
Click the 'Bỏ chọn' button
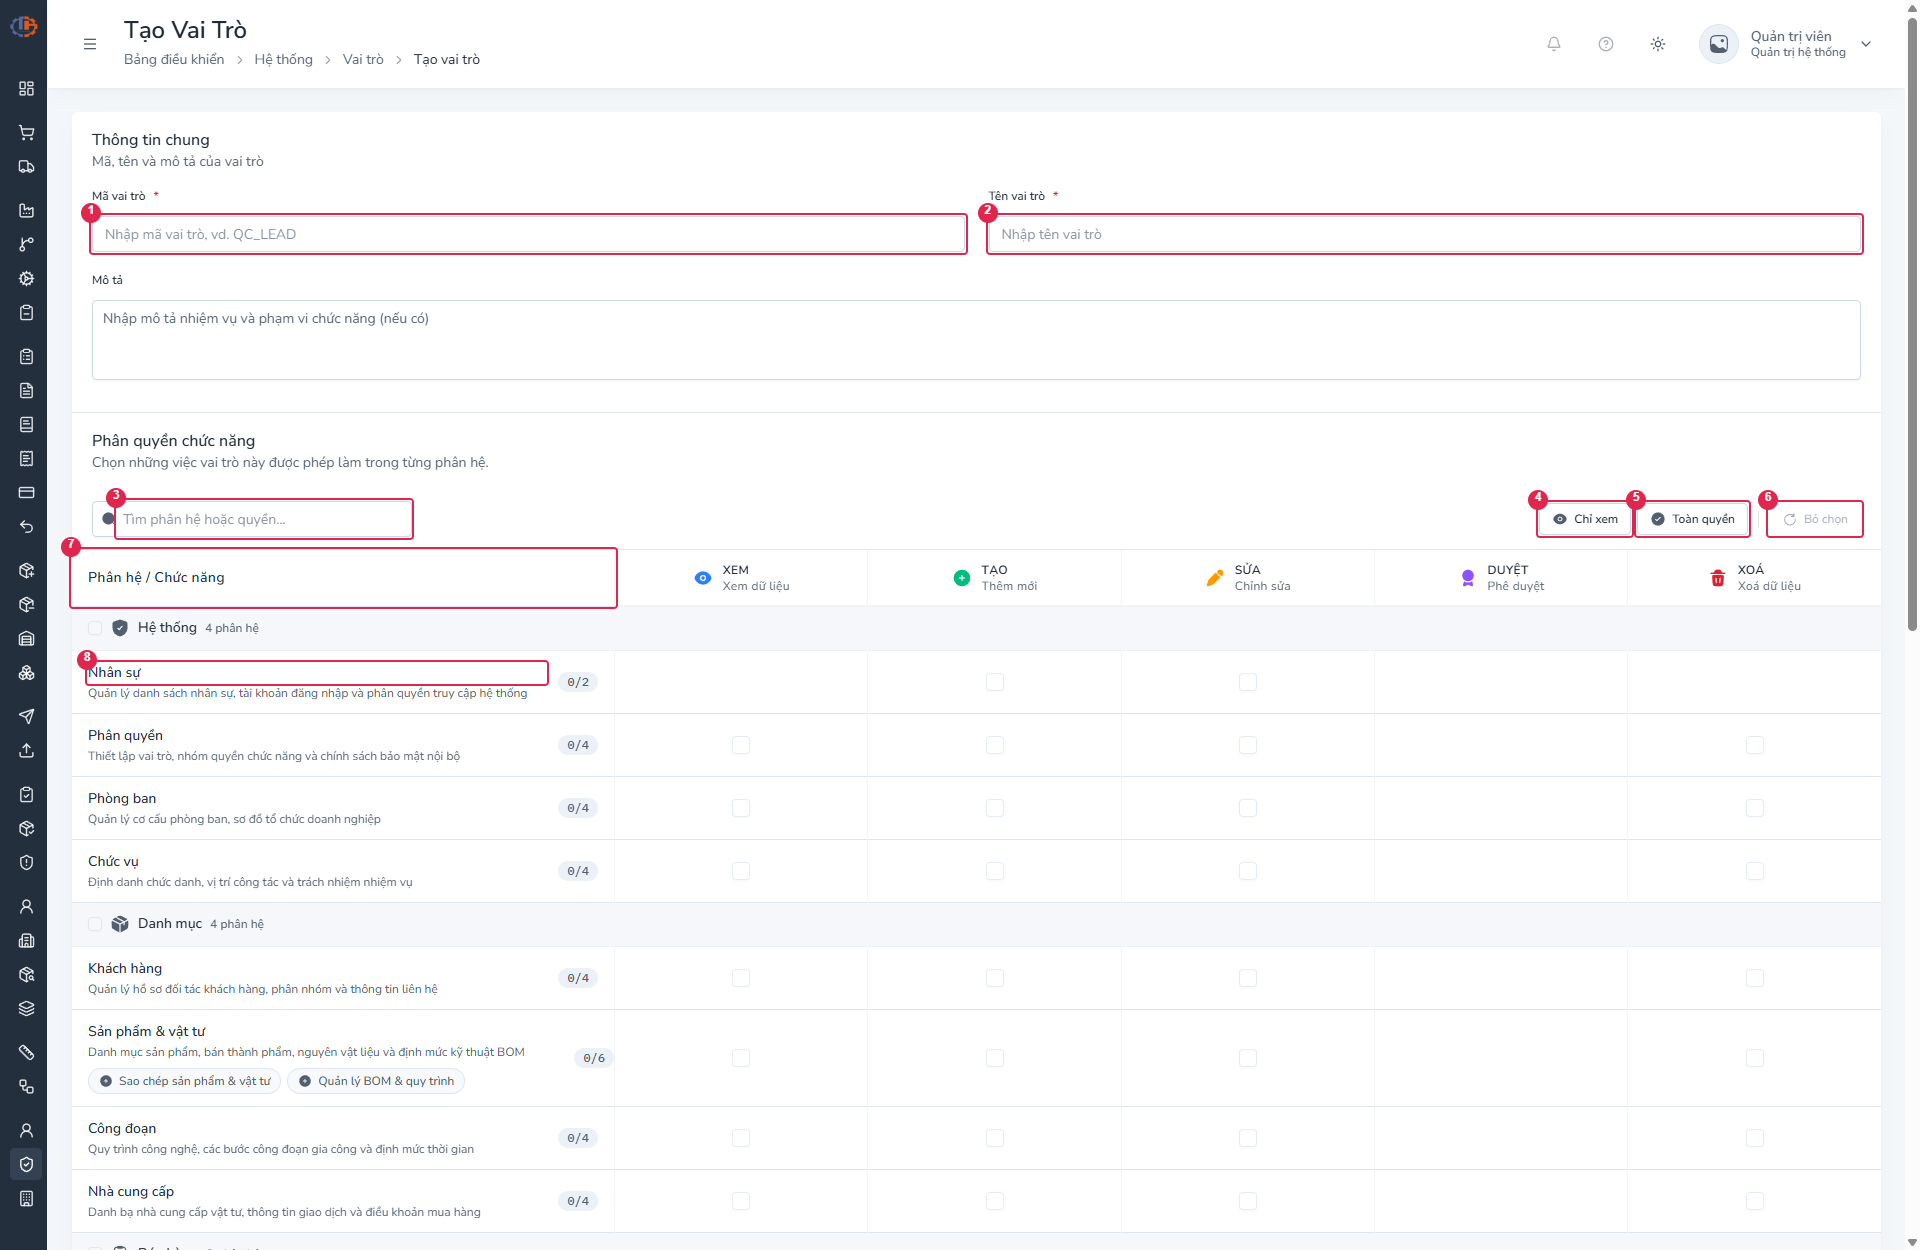[x=1815, y=519]
